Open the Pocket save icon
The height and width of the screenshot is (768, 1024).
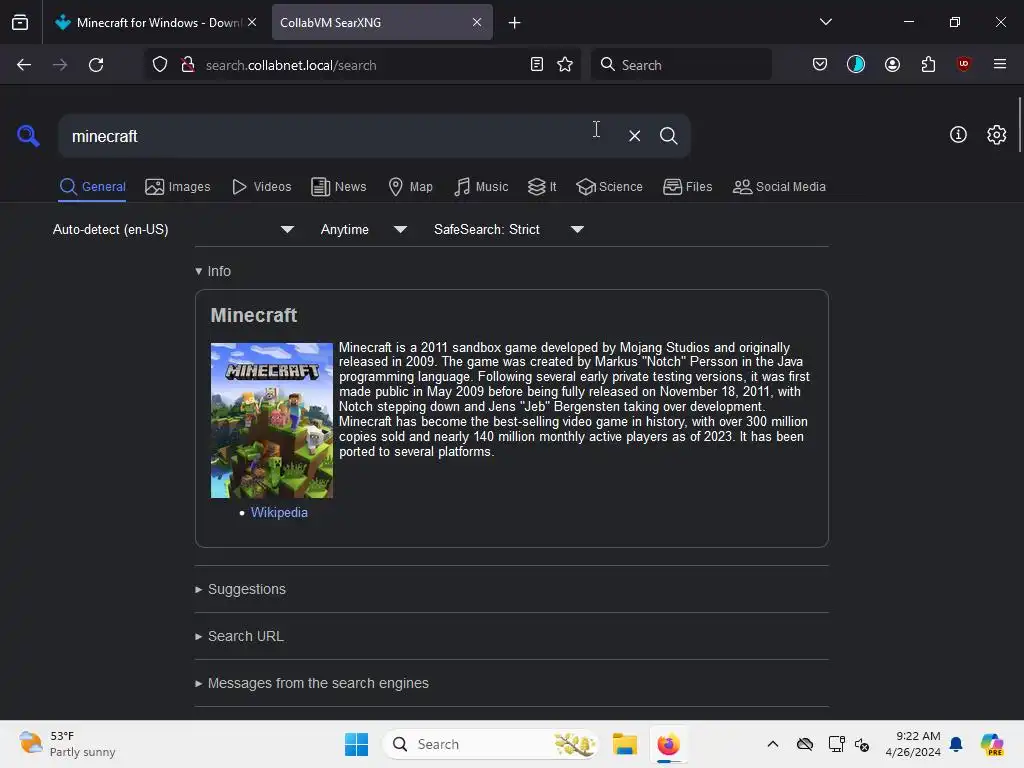[x=820, y=65]
